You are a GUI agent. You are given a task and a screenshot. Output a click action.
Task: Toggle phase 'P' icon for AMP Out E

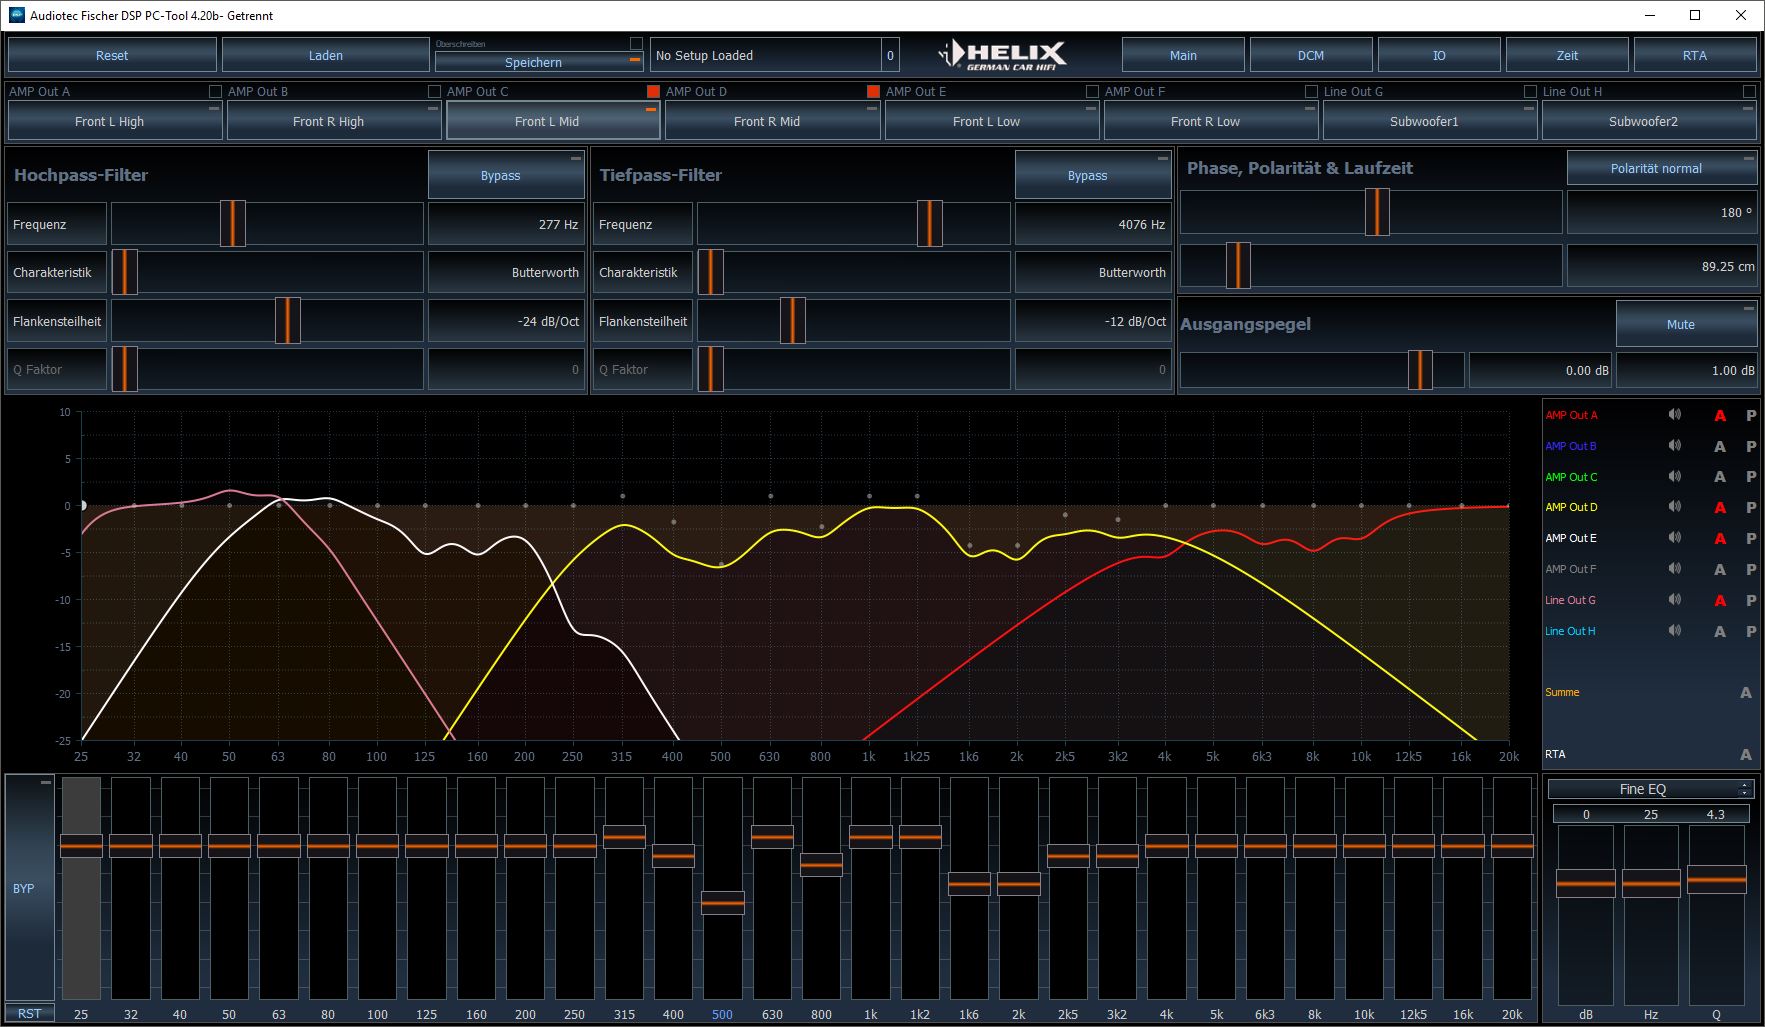point(1751,539)
